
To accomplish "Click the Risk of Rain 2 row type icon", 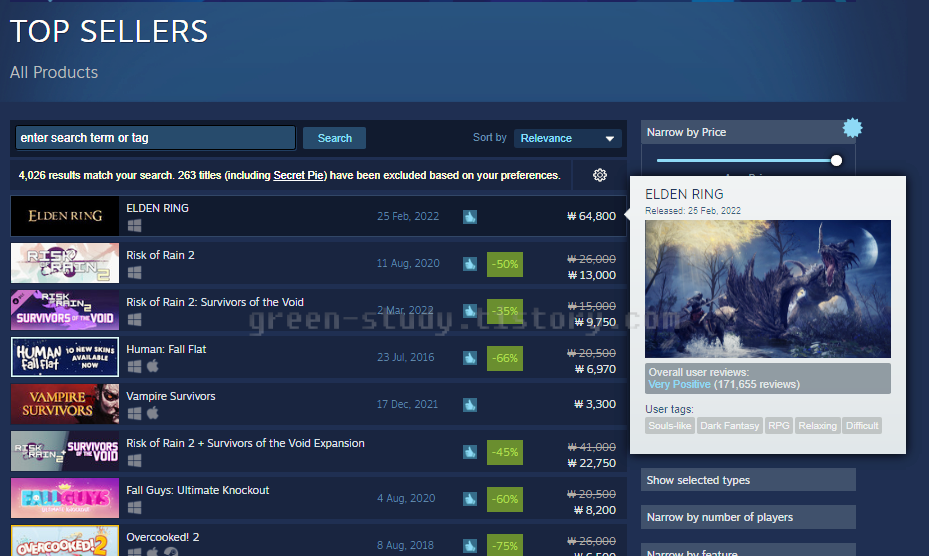I will point(470,264).
